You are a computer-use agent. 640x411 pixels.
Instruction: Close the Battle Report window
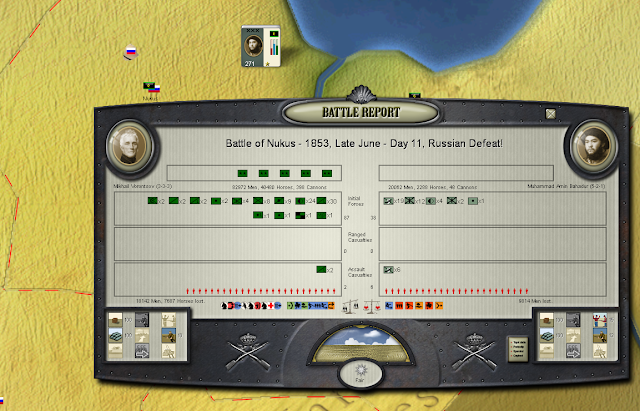[x=551, y=114]
